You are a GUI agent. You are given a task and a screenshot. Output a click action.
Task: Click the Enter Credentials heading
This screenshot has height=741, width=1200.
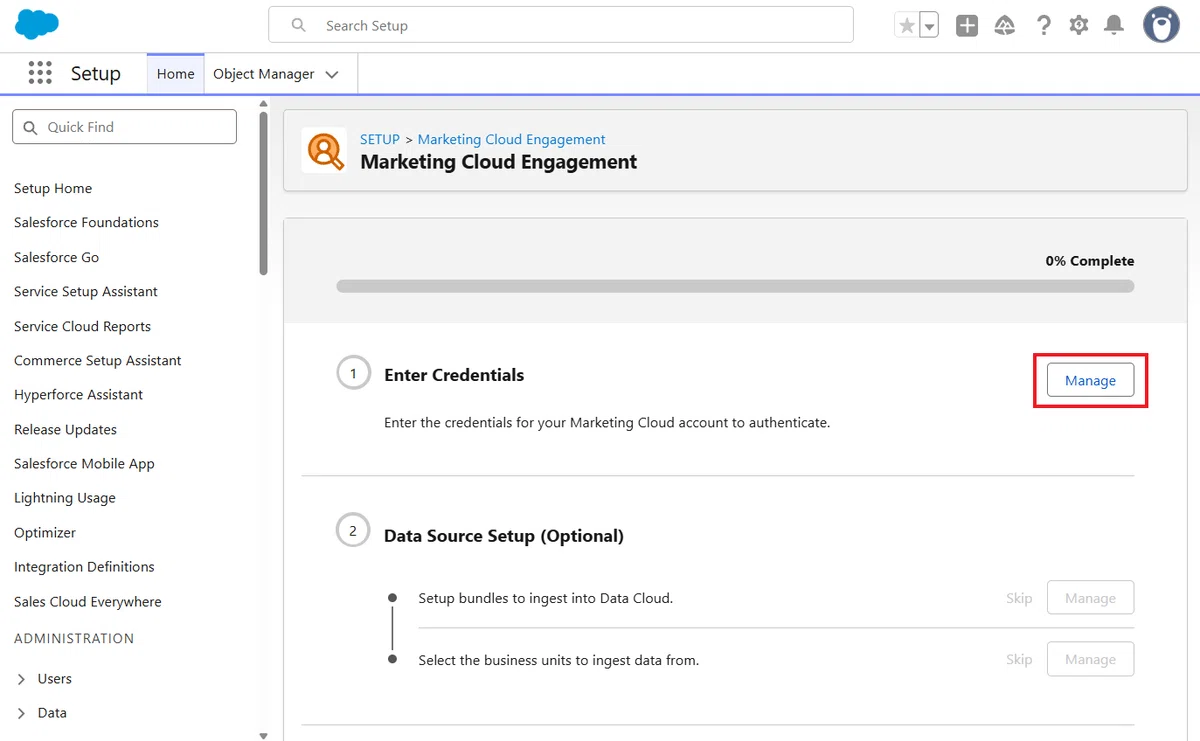click(454, 375)
